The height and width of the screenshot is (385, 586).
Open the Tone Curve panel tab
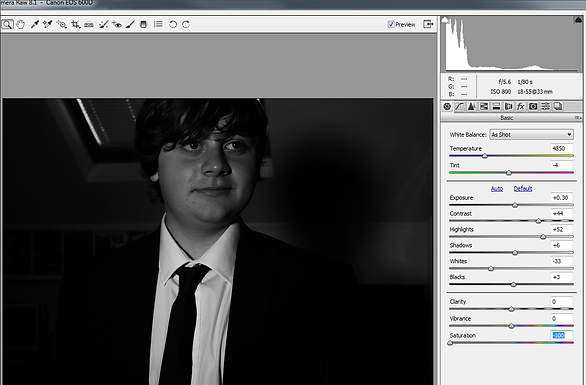click(x=459, y=107)
